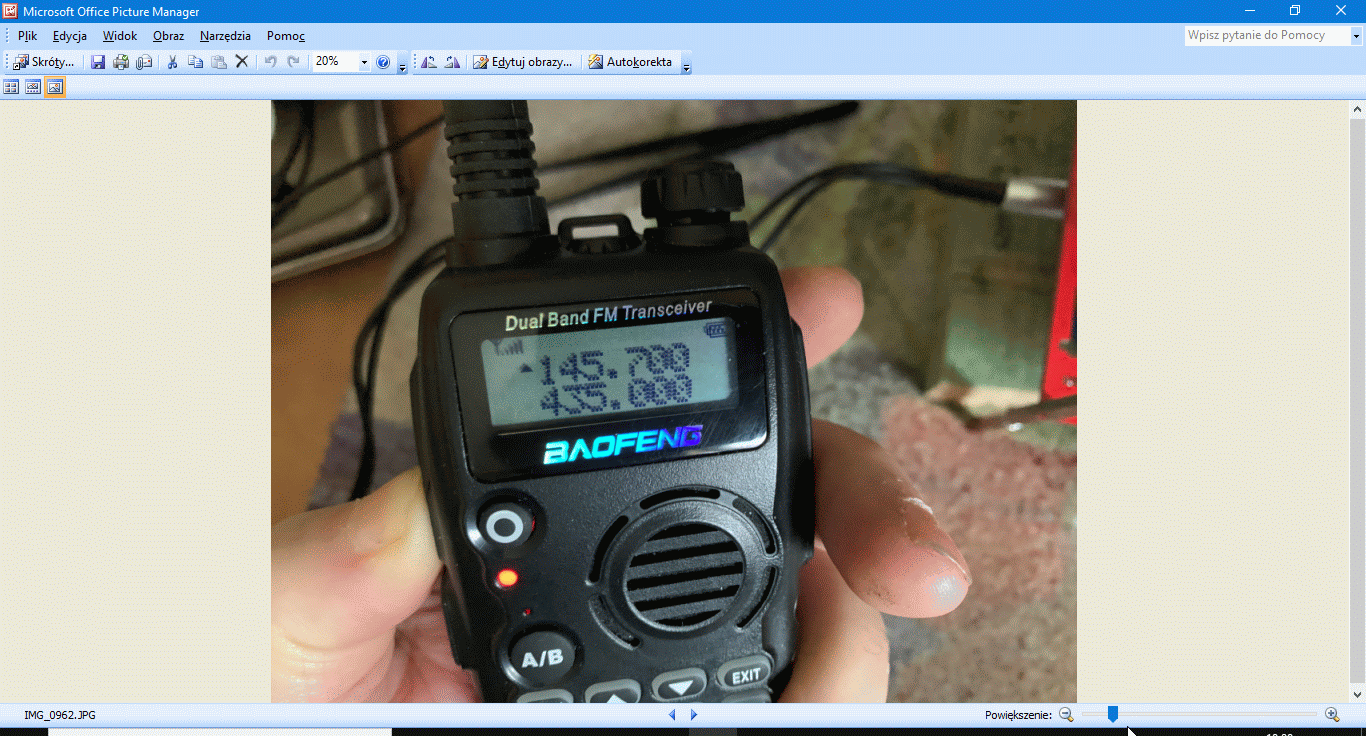
Task: Expand toolbar options after Autokorekta
Action: [686, 65]
